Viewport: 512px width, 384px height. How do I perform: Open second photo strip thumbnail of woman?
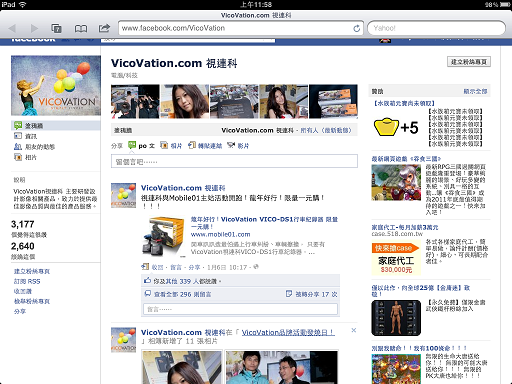(x=185, y=101)
